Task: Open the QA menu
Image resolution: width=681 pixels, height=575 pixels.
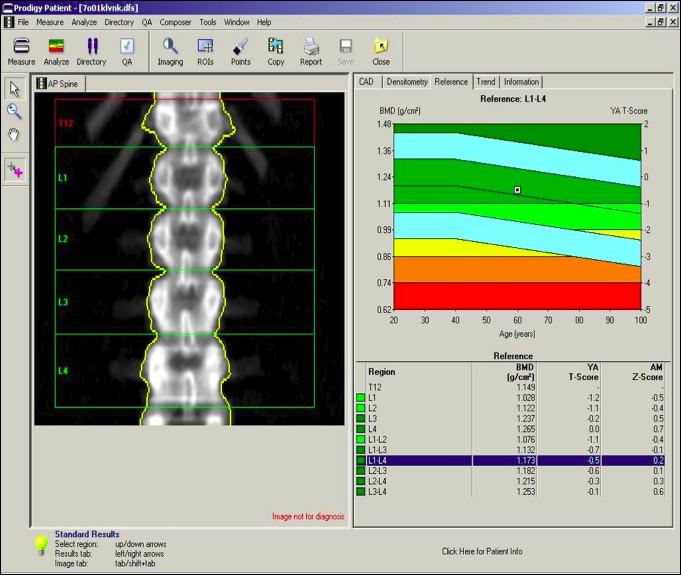Action: (x=147, y=22)
